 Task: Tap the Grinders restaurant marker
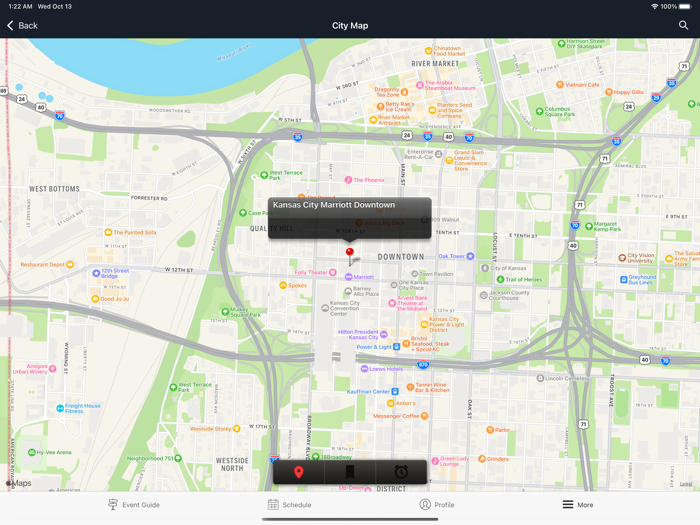coord(482,459)
